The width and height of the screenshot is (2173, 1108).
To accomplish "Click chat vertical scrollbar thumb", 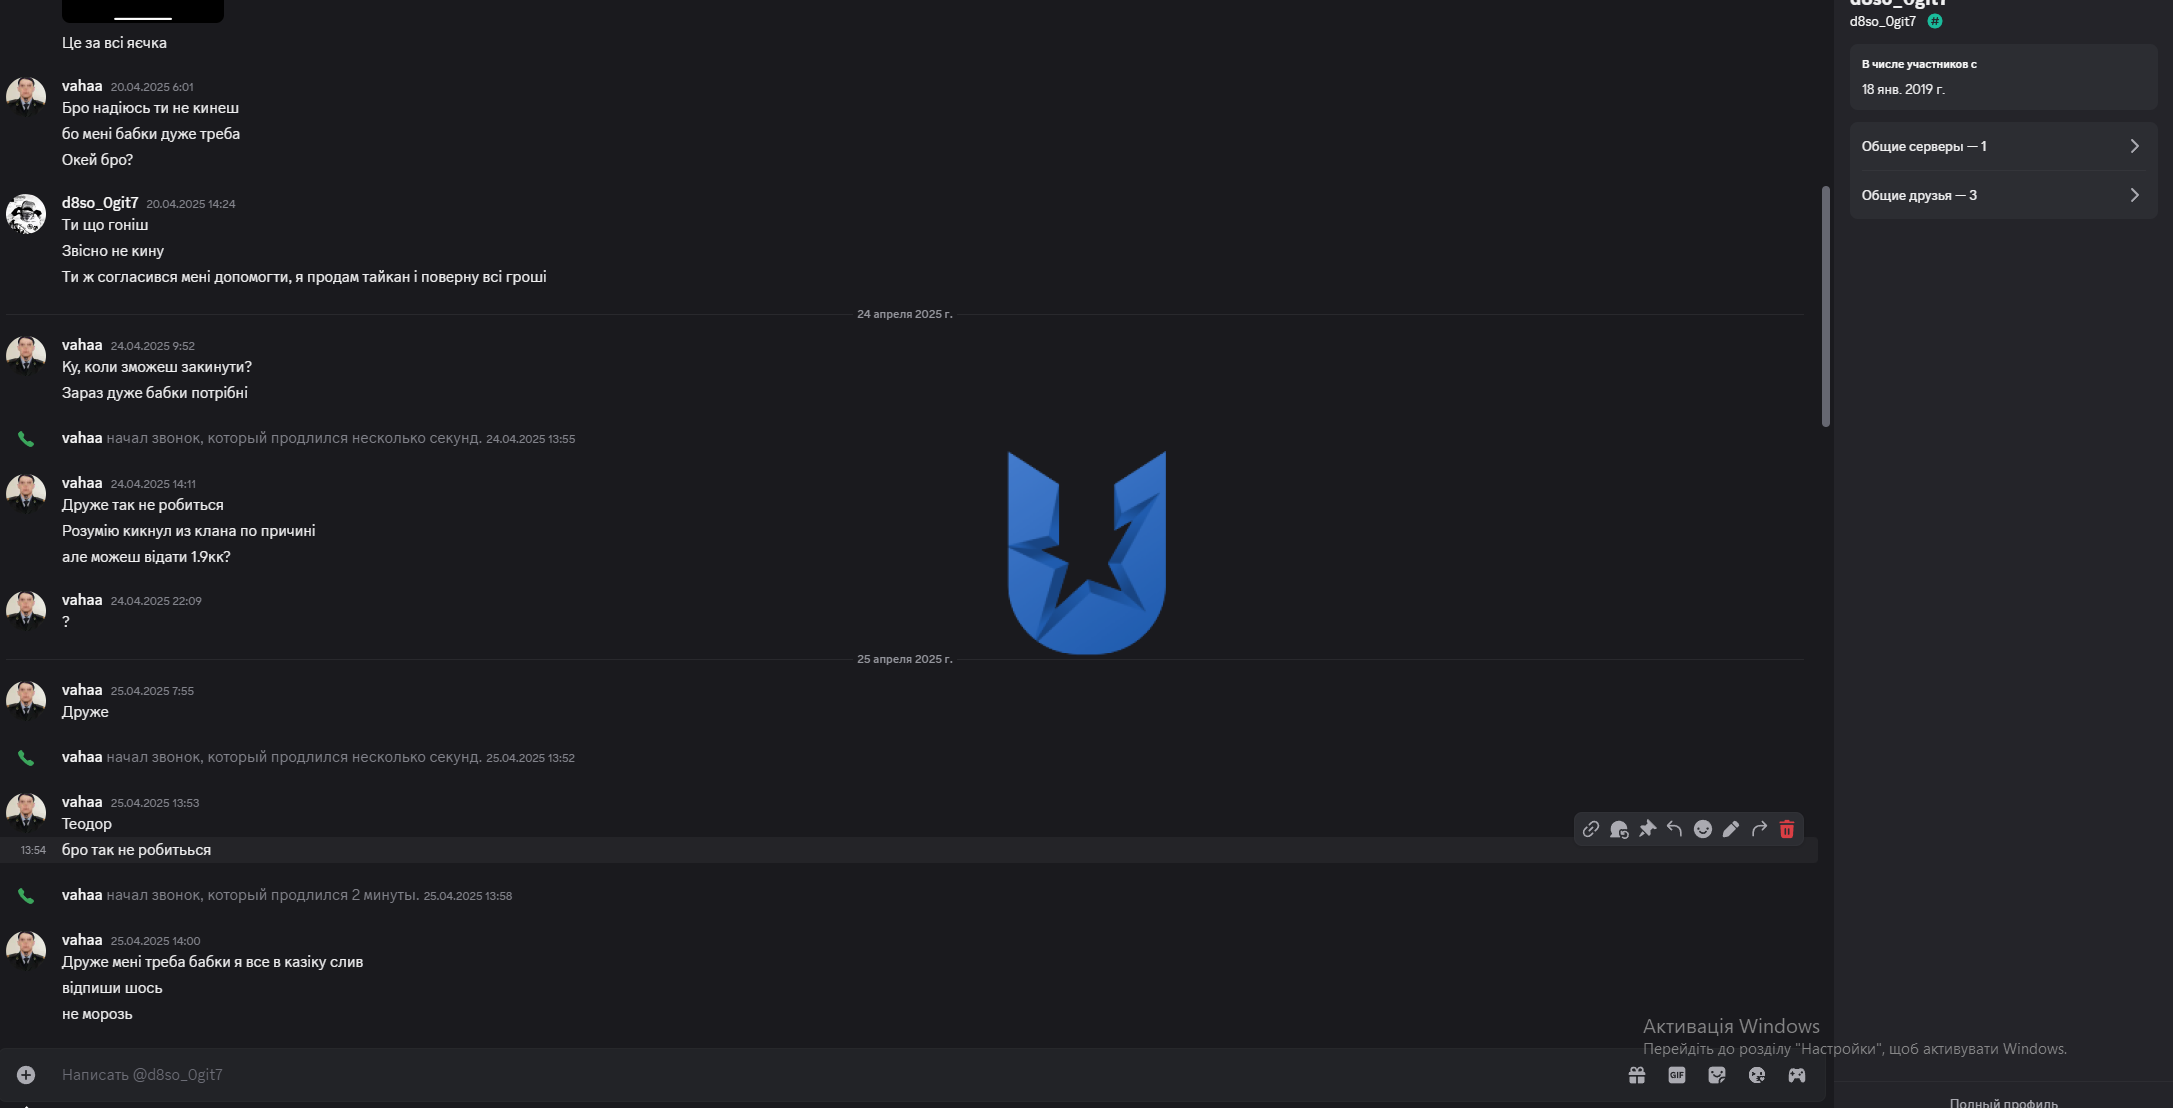I will [1826, 306].
